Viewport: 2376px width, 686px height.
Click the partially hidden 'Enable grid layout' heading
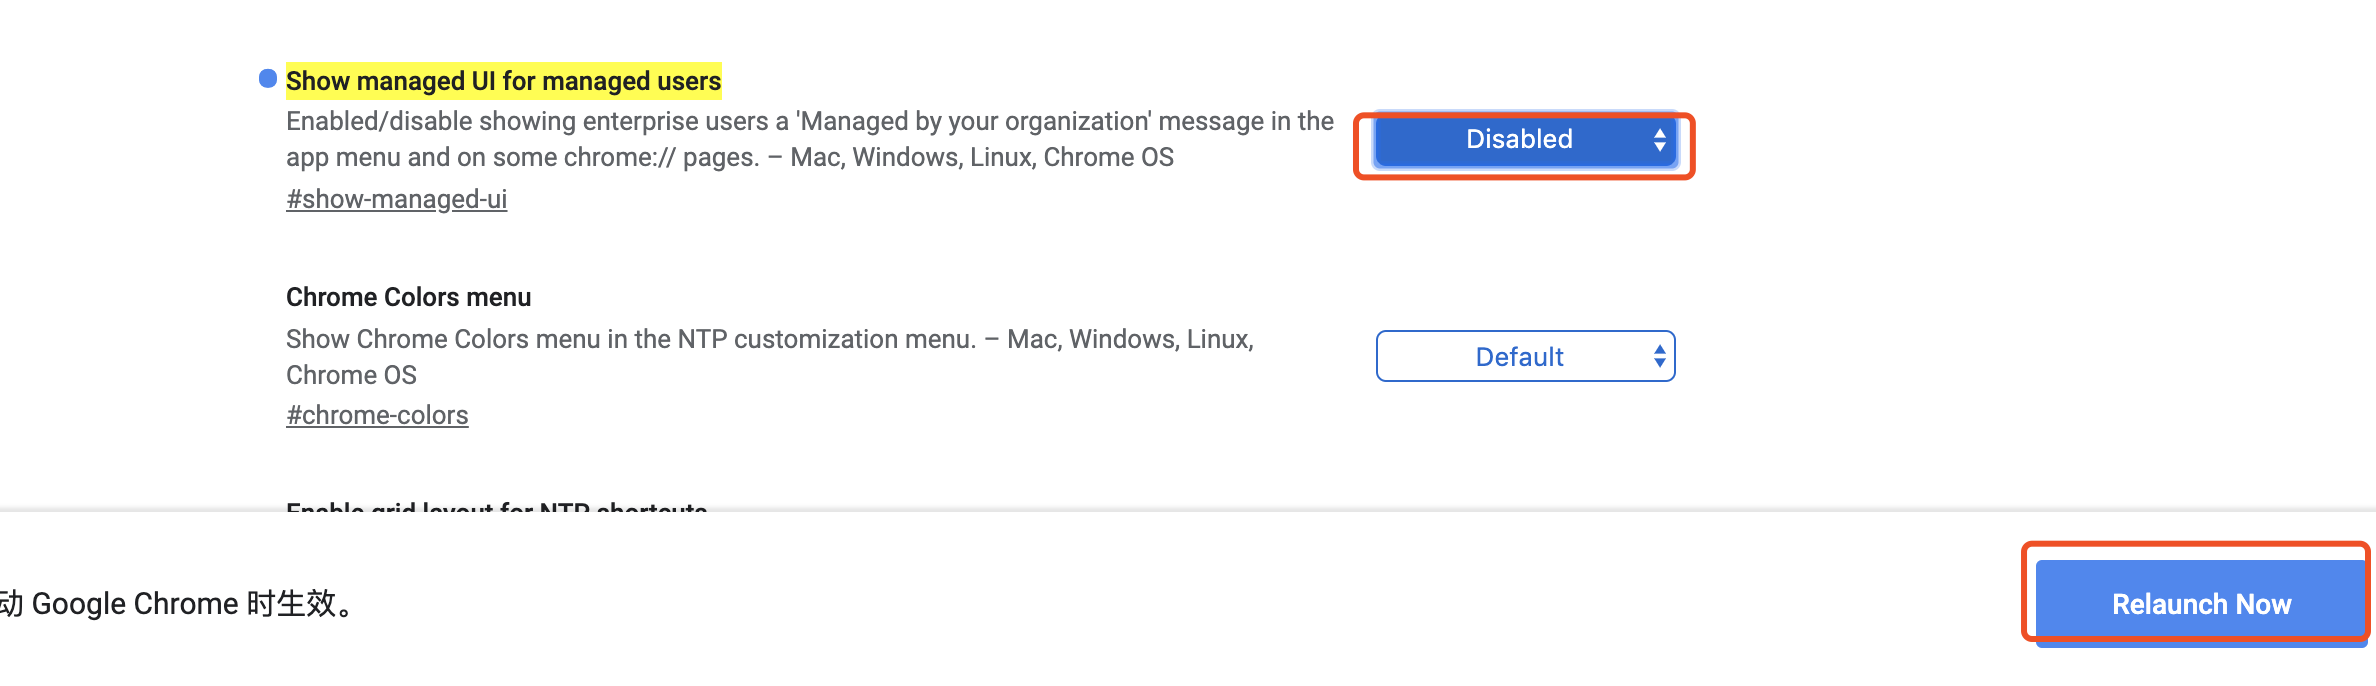coord(496,506)
